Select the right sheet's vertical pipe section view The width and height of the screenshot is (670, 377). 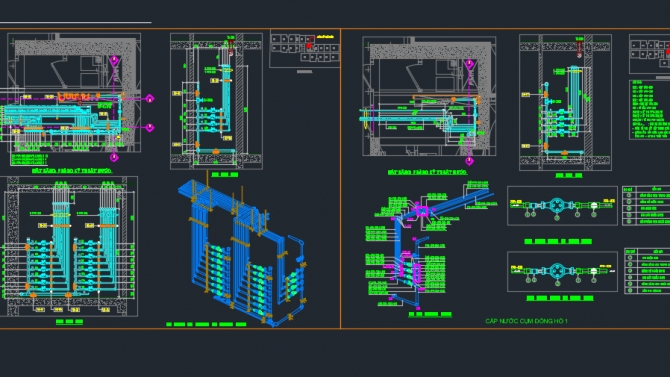pyautogui.click(x=565, y=103)
